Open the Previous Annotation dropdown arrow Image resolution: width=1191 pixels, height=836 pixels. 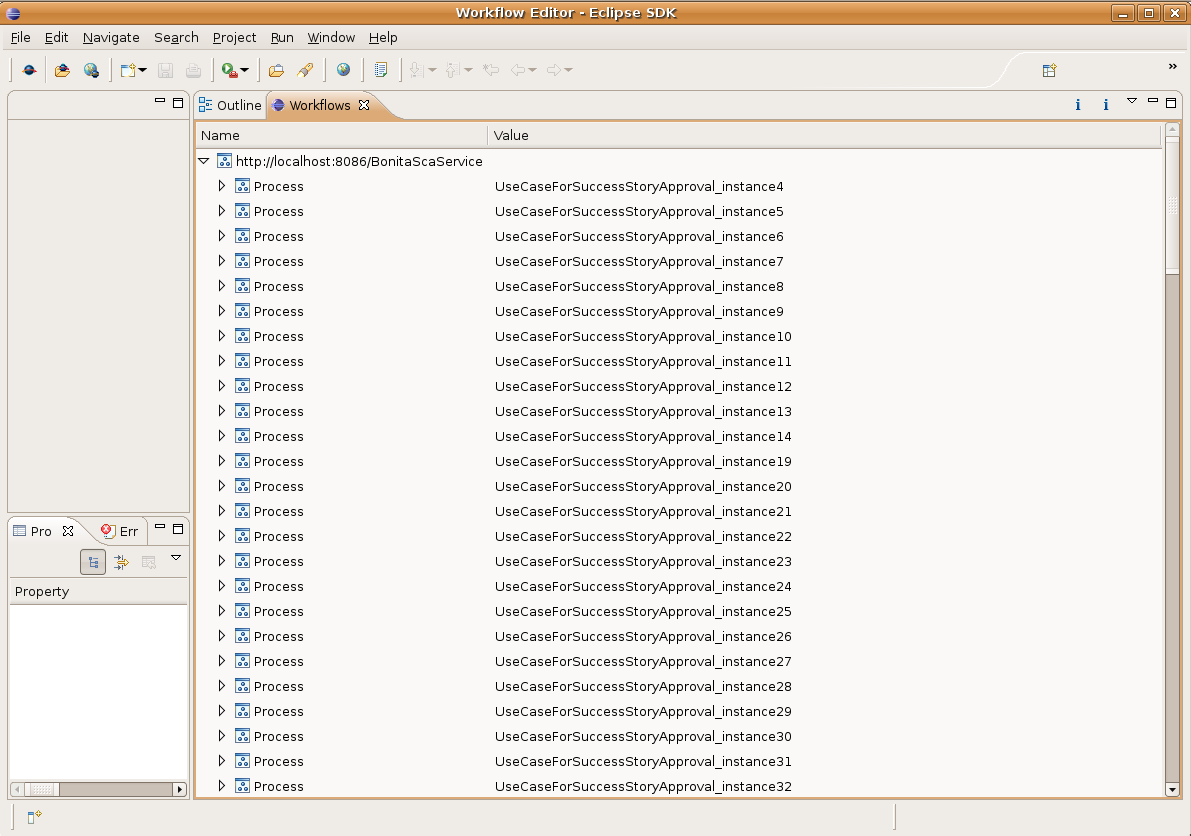click(468, 70)
